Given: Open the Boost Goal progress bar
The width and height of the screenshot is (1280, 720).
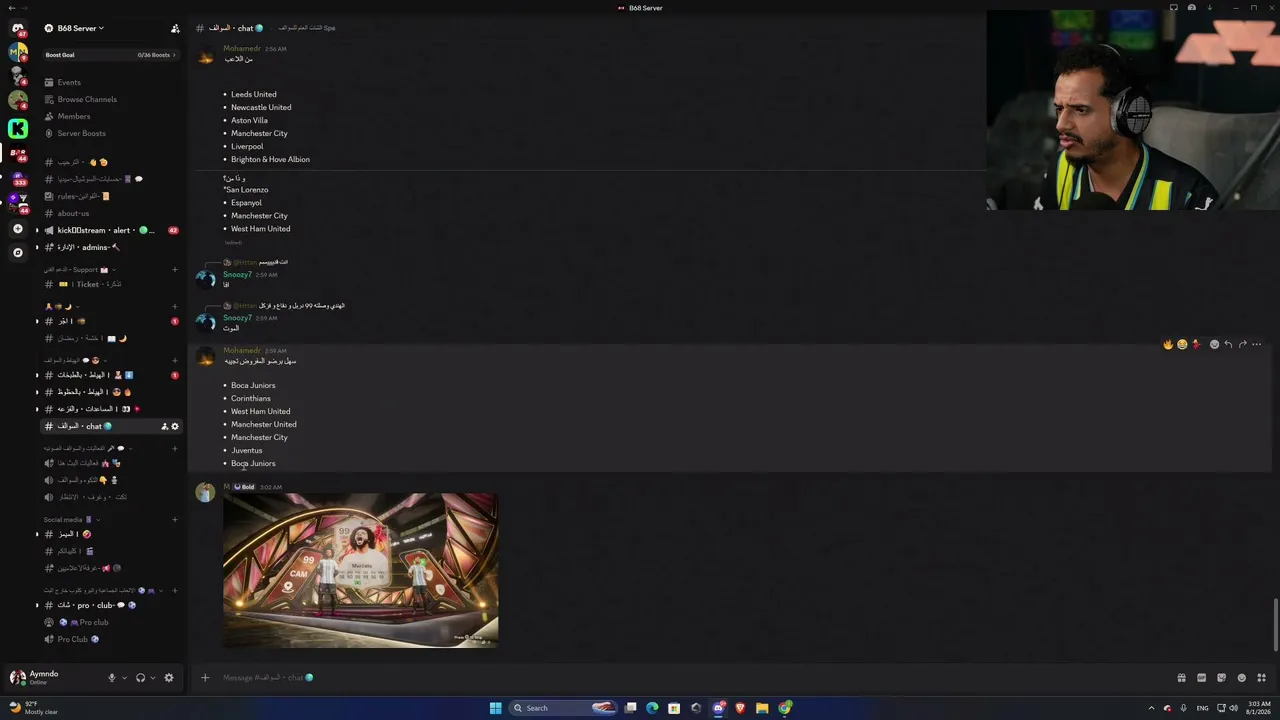Looking at the screenshot, I should pyautogui.click(x=110, y=55).
